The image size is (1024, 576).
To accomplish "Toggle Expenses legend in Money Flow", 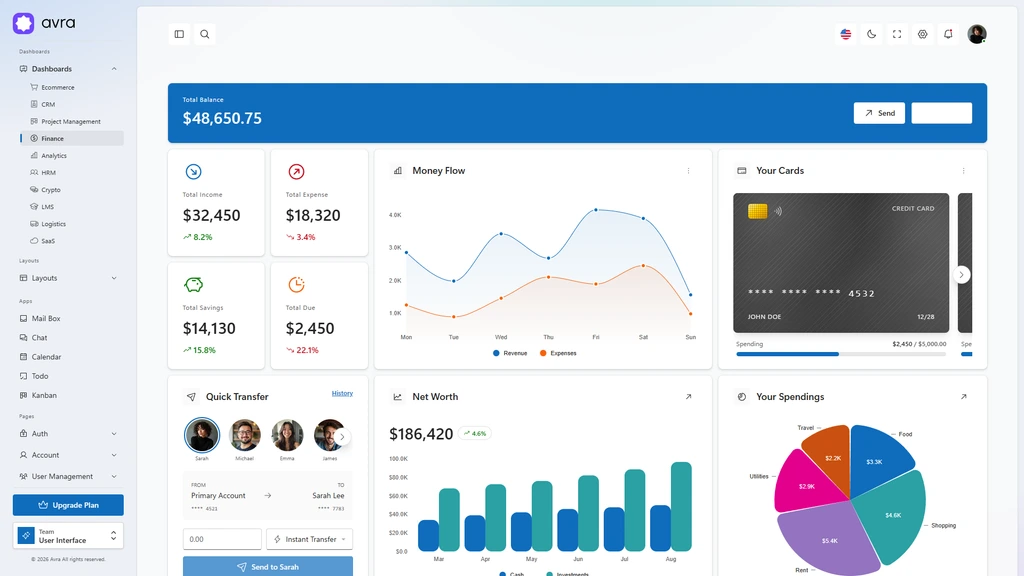I will 558,353.
